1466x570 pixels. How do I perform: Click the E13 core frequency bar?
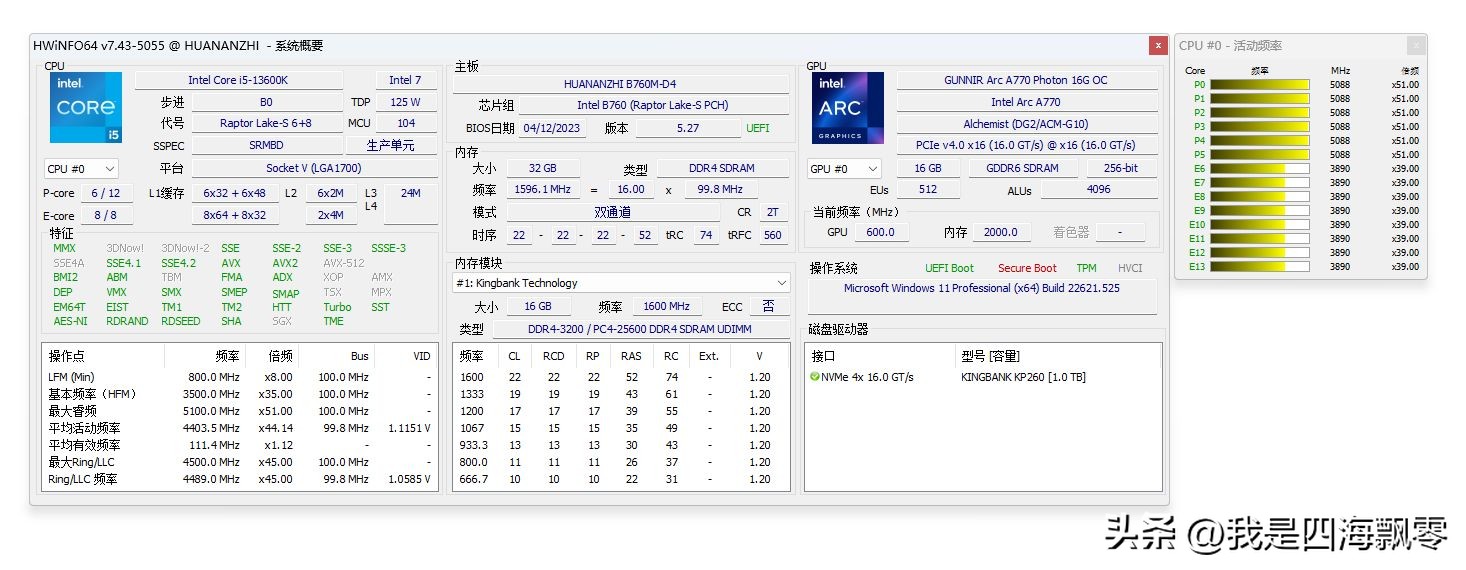[1260, 267]
